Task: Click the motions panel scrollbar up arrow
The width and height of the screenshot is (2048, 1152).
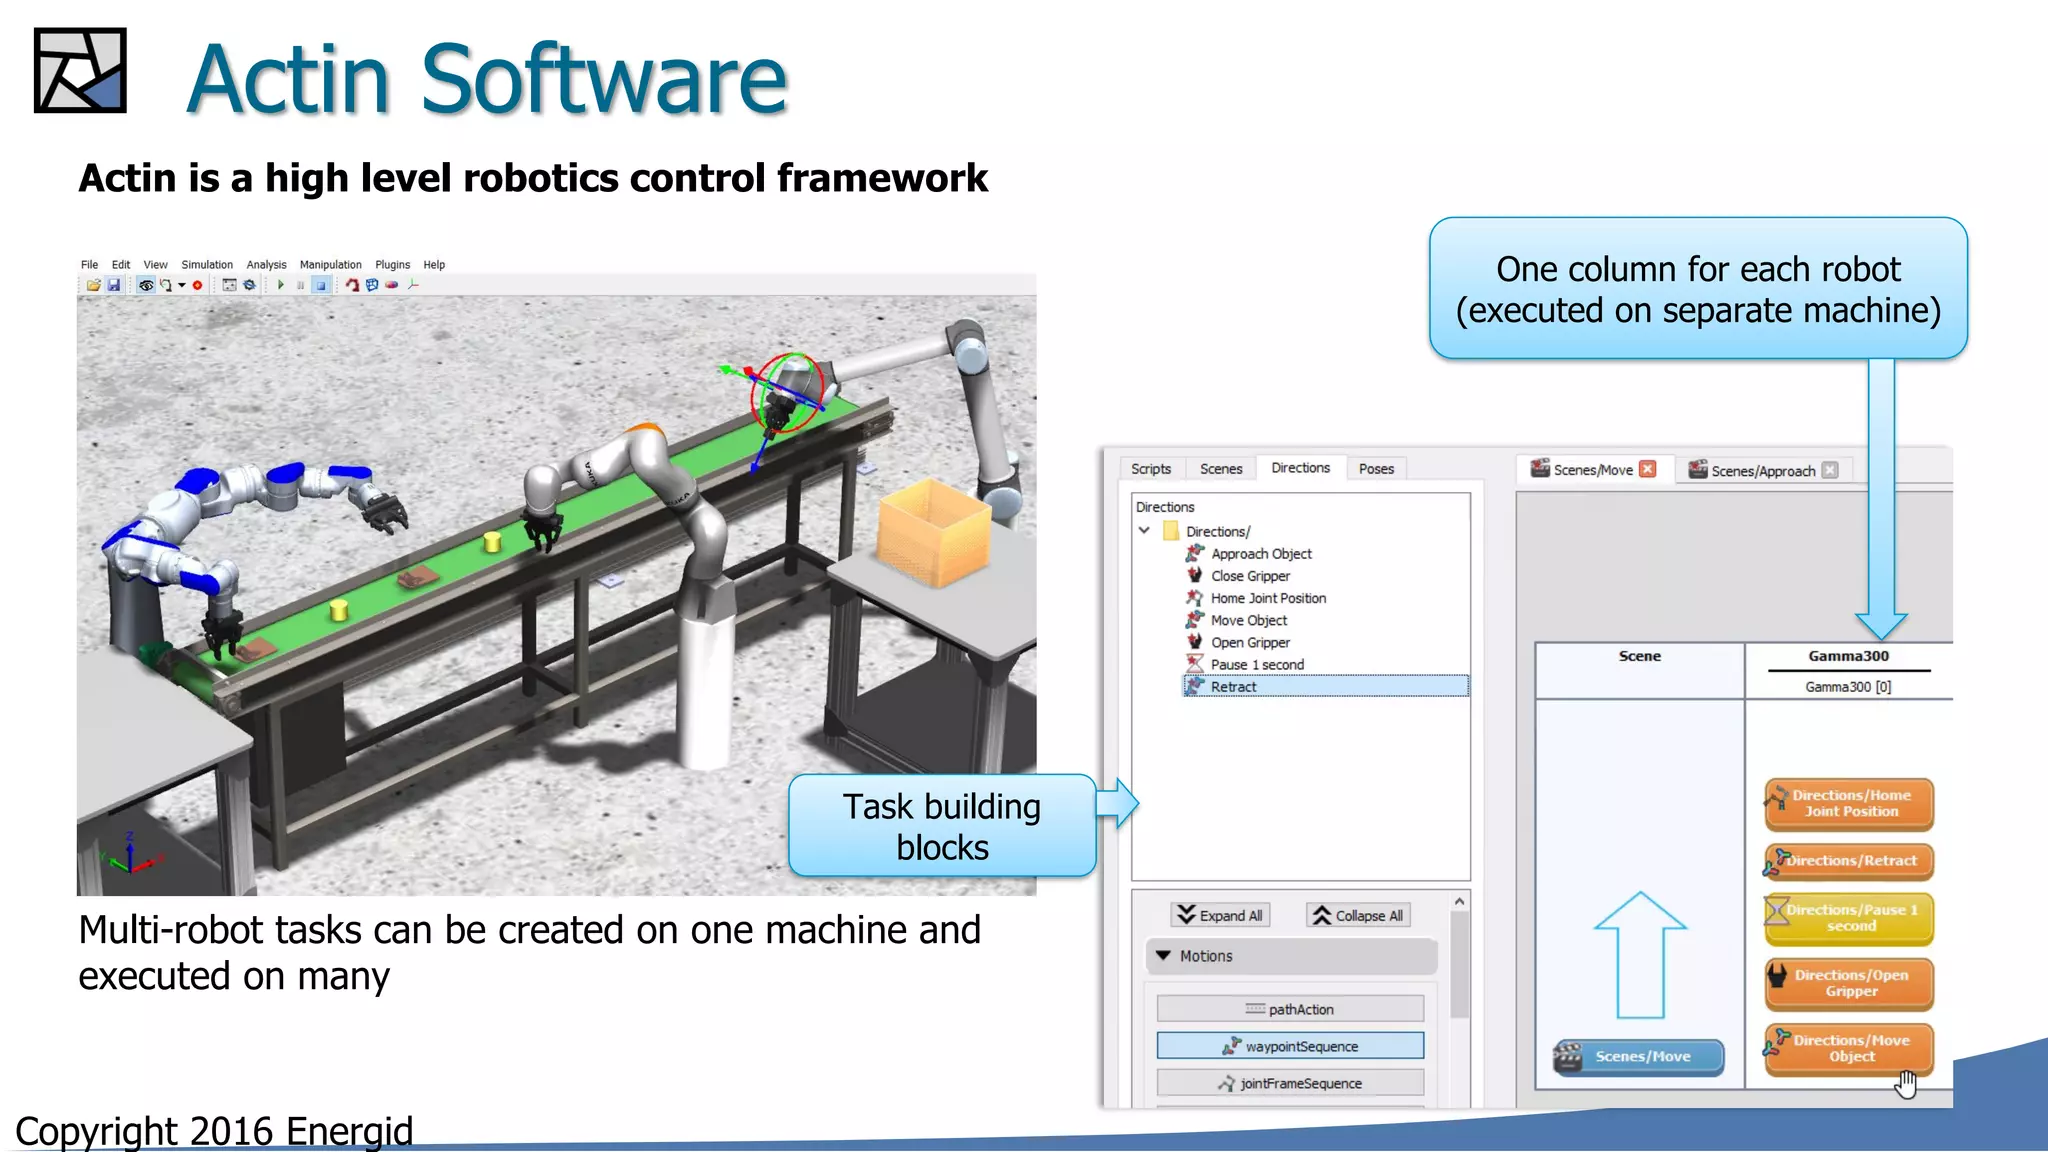Action: point(1459,902)
